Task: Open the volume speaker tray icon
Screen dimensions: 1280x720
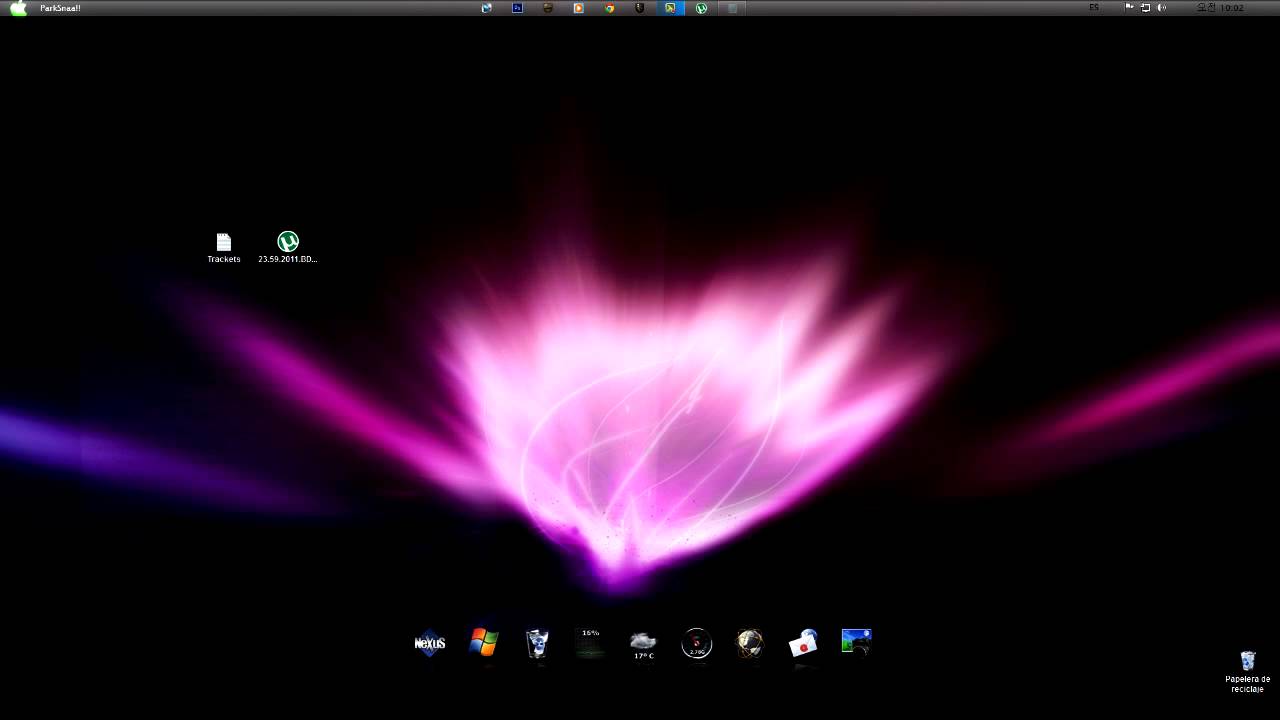Action: (x=1162, y=7)
